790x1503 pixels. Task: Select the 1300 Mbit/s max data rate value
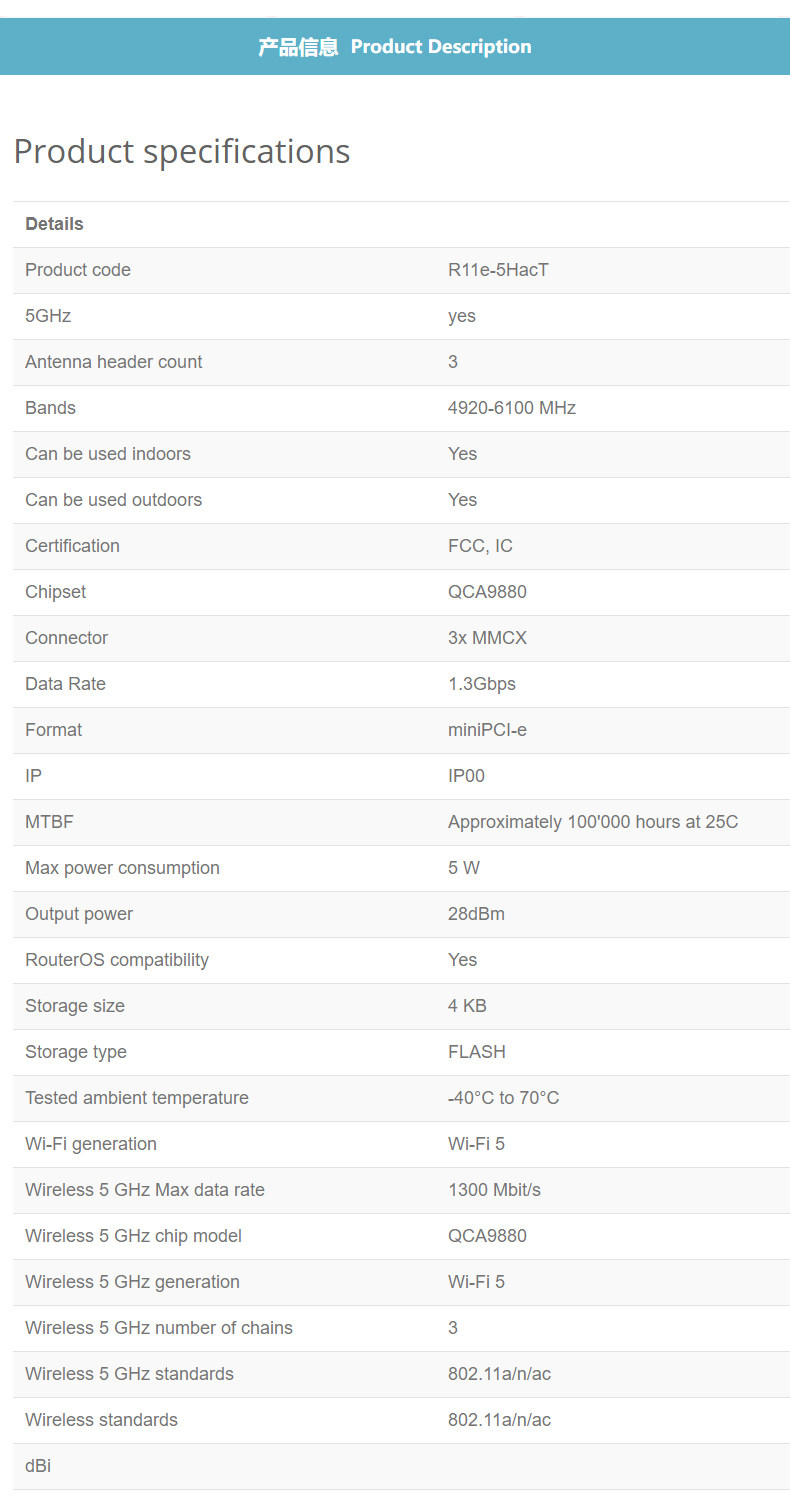coord(494,1190)
